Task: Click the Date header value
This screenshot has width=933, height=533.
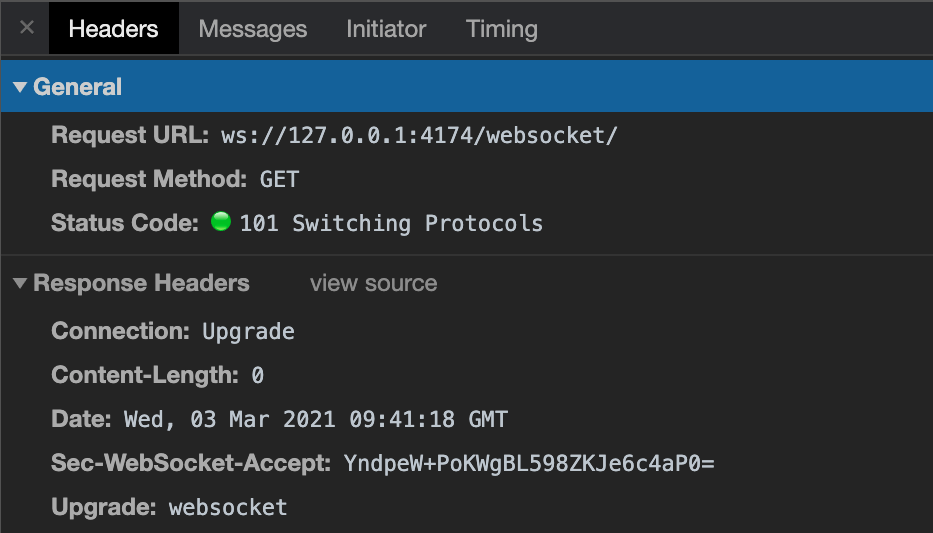Action: click(x=315, y=419)
